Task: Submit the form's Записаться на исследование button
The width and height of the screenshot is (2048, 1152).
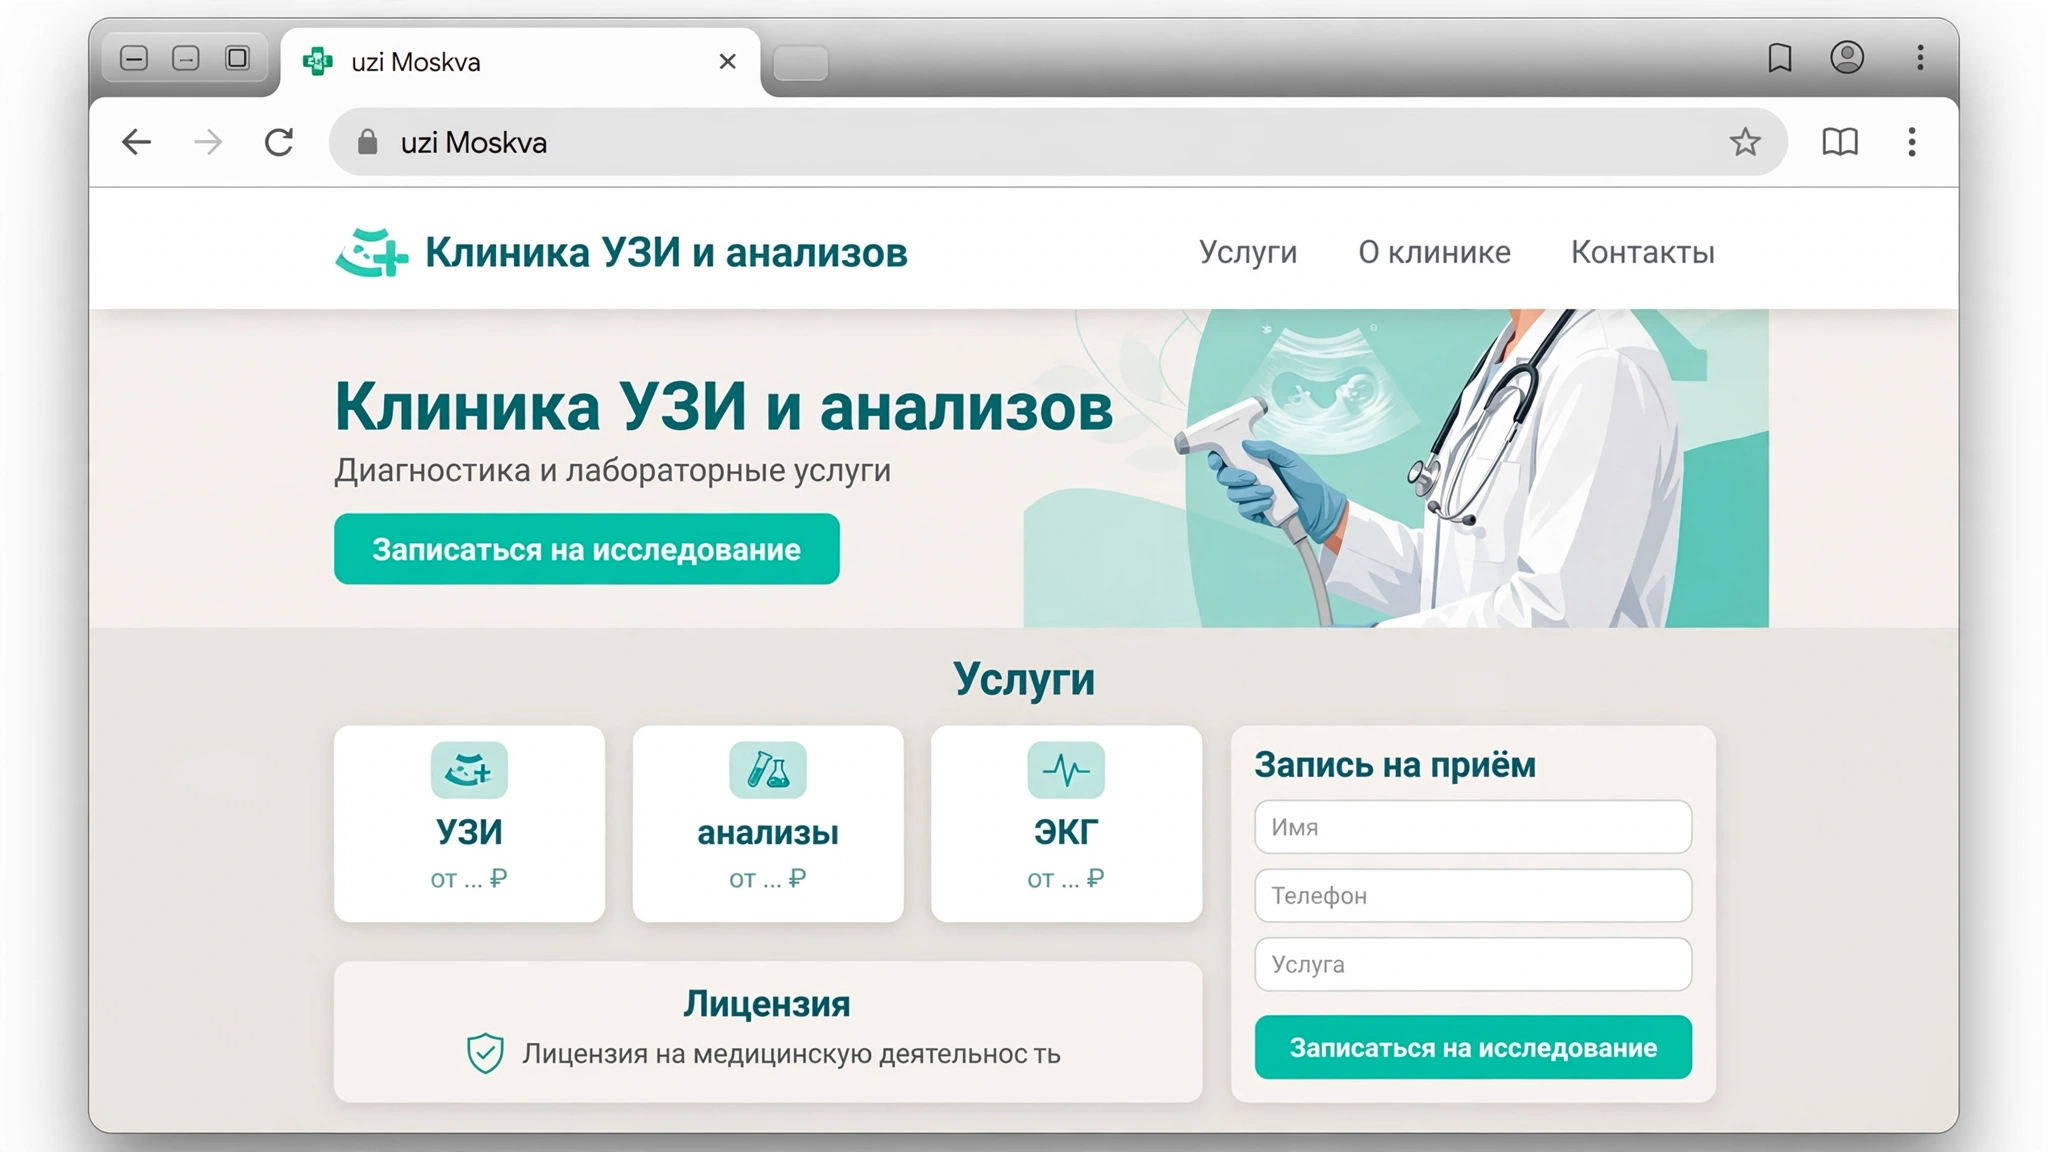Action: coord(1473,1047)
